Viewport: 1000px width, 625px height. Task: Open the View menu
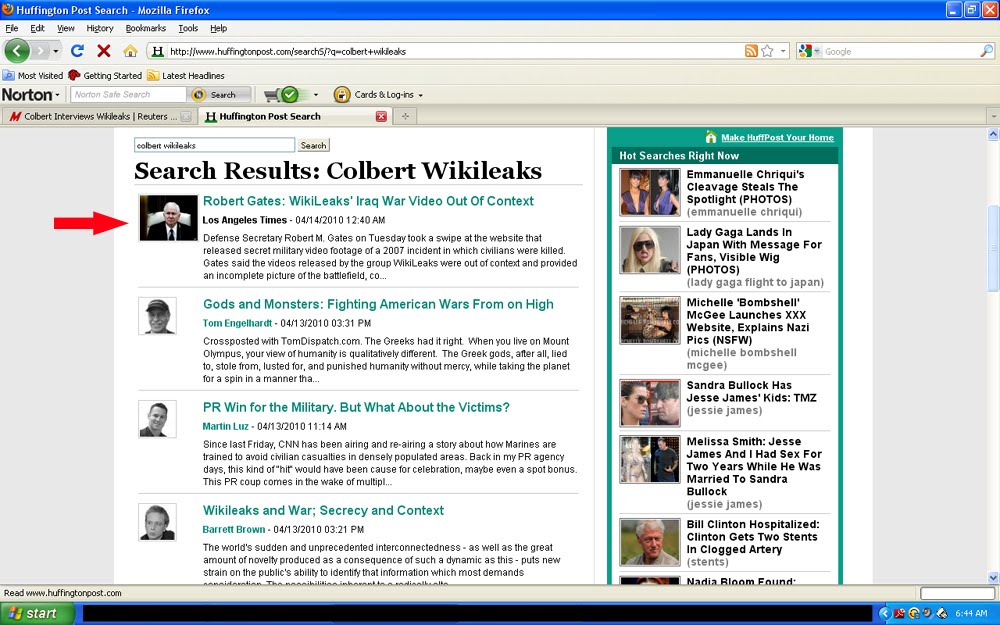click(66, 28)
